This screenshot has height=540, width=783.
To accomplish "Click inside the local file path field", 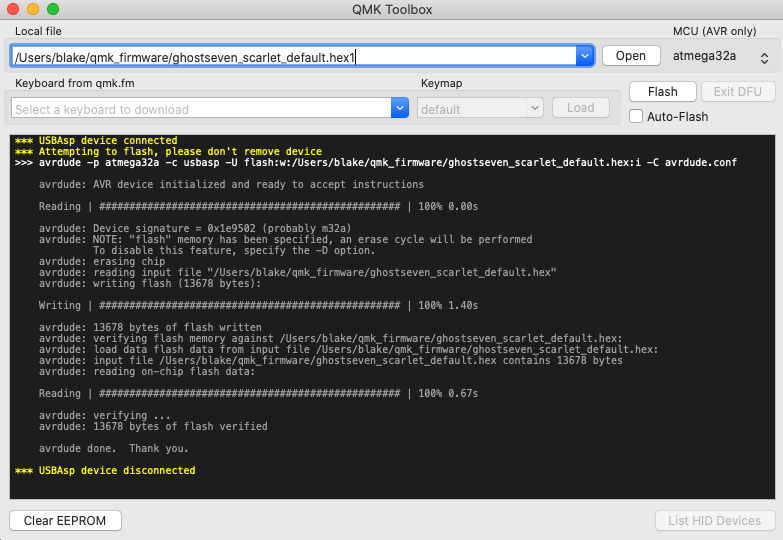I will point(294,56).
